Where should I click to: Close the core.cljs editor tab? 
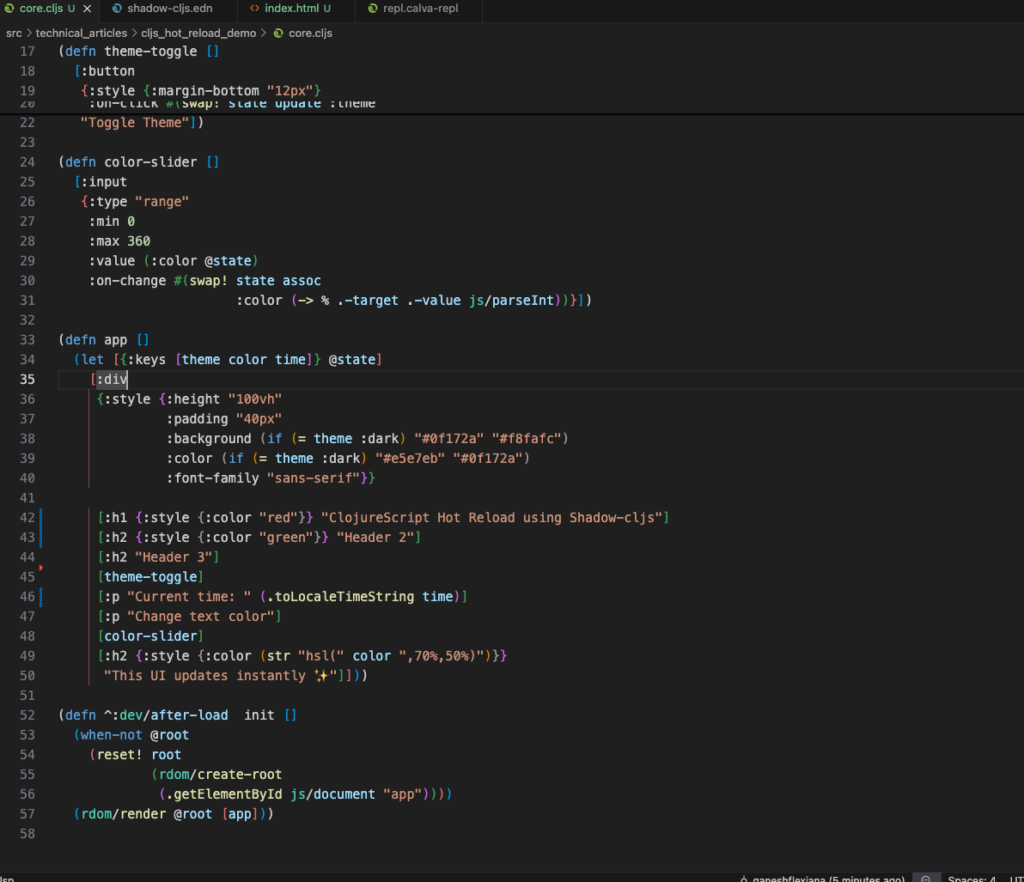[x=87, y=9]
